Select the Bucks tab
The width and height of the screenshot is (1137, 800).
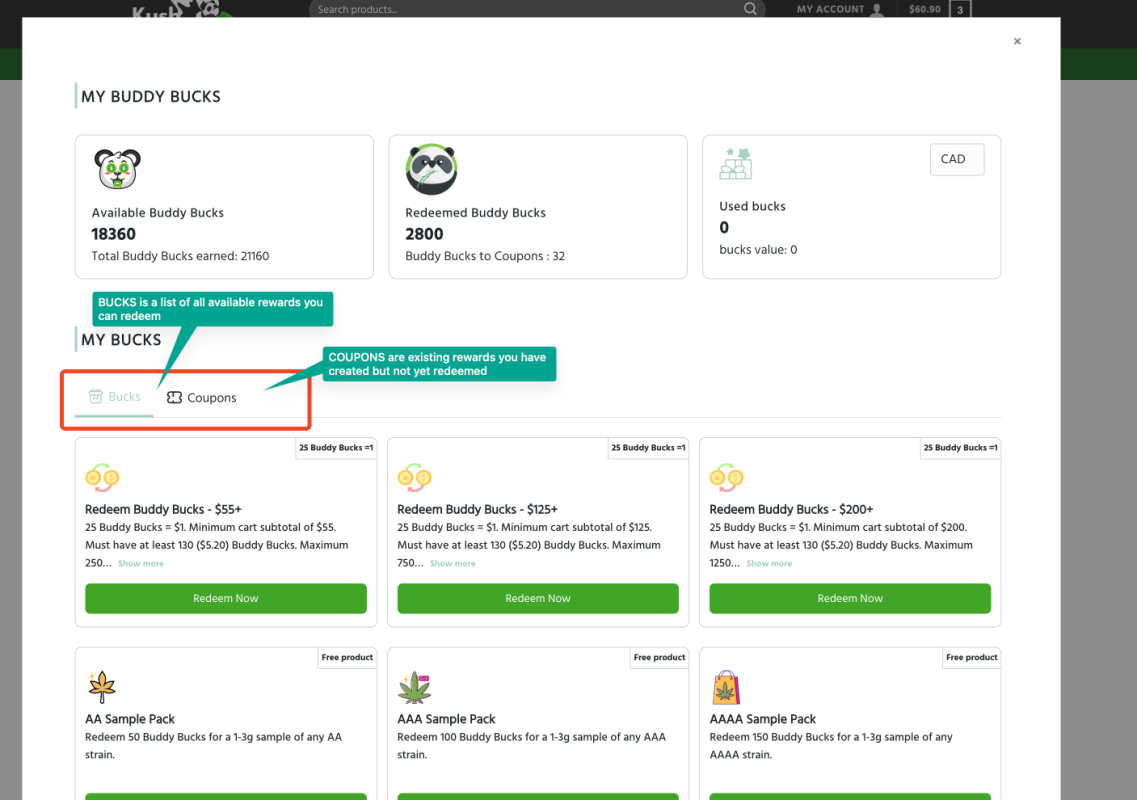[x=115, y=396]
